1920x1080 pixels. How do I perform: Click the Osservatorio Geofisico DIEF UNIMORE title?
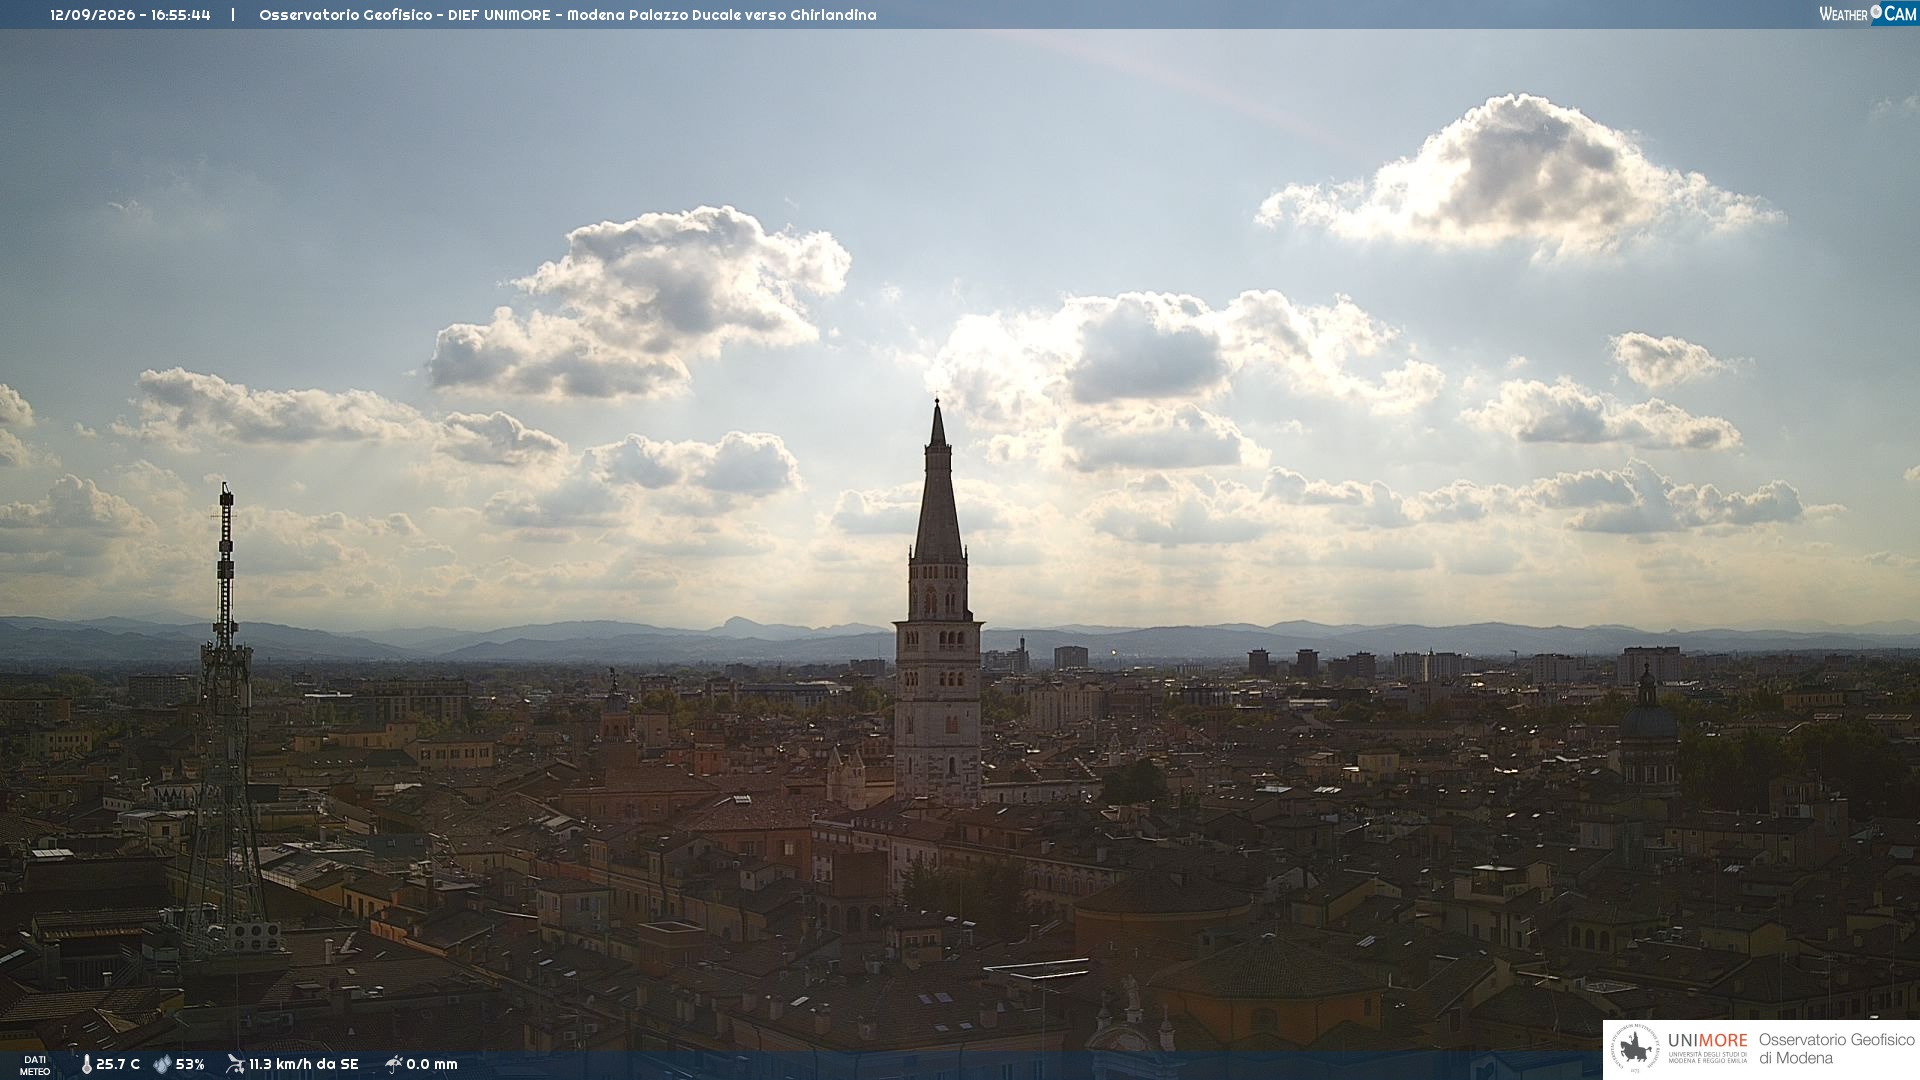pos(405,15)
